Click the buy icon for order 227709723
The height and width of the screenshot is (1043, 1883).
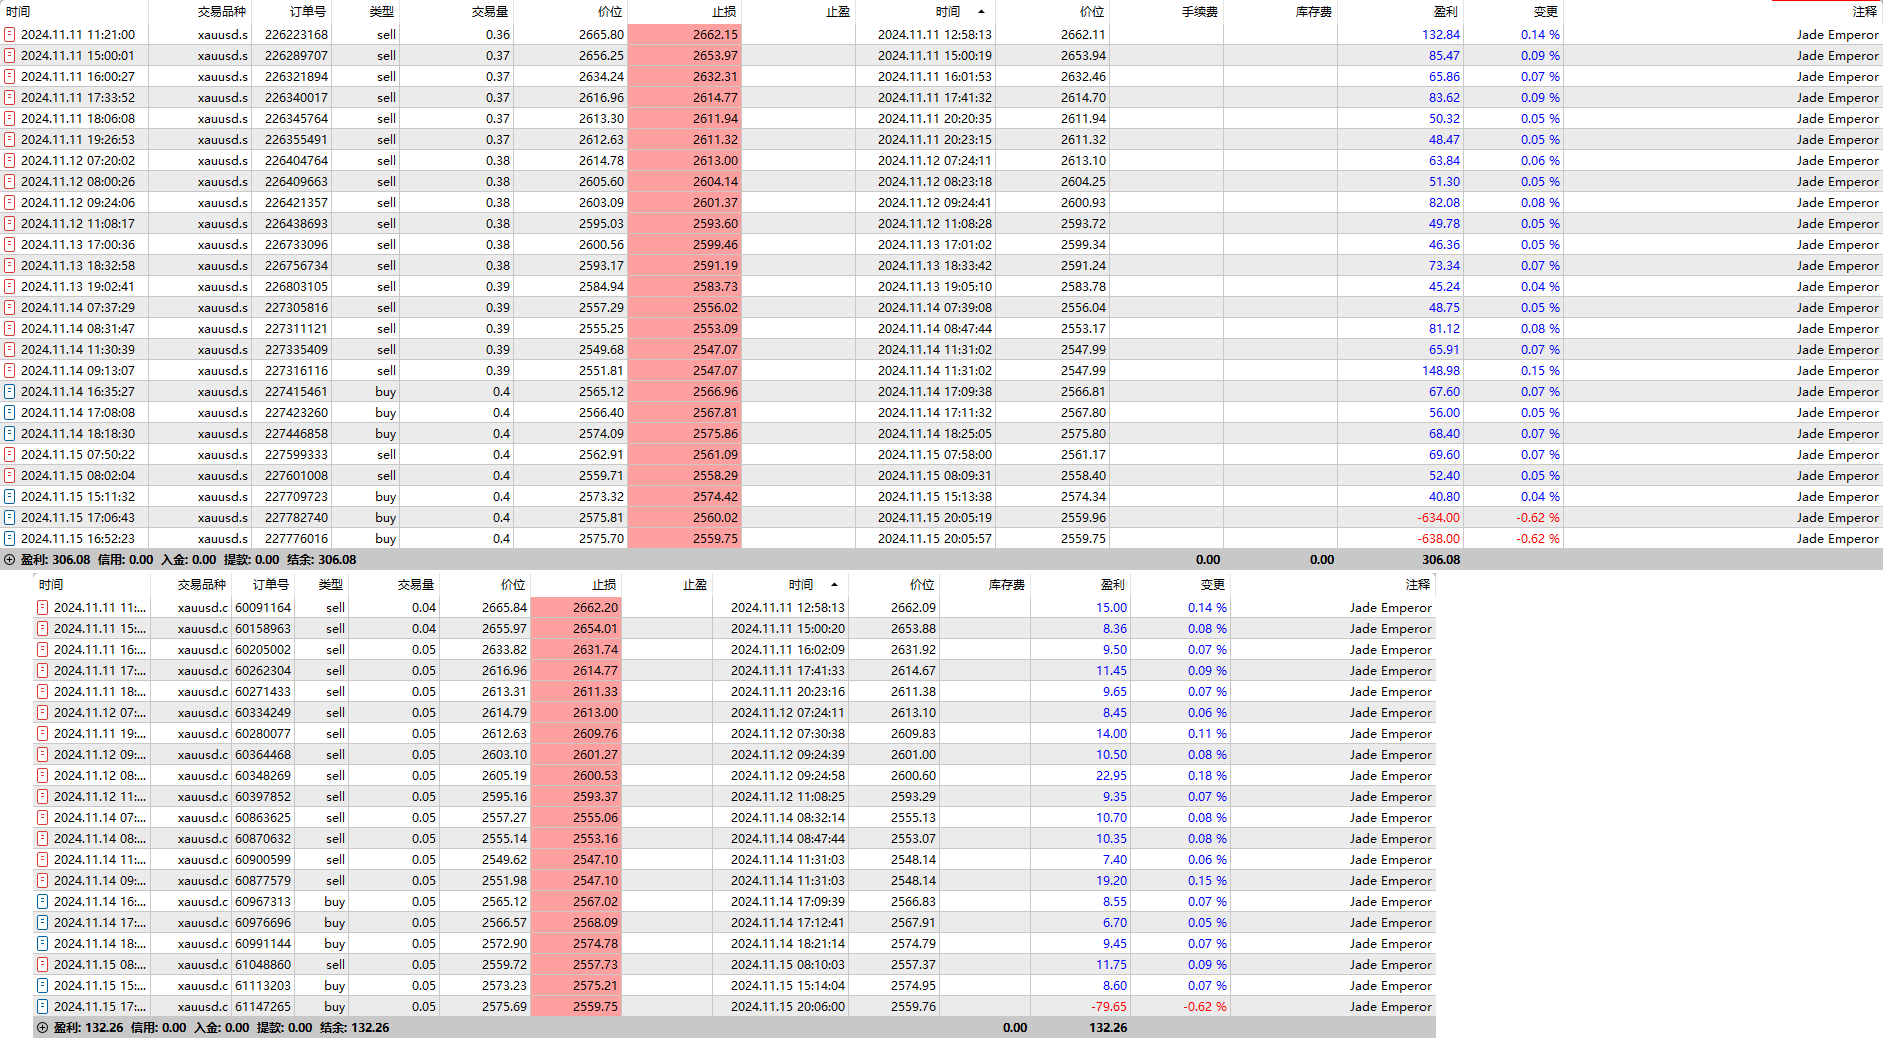tap(10, 496)
